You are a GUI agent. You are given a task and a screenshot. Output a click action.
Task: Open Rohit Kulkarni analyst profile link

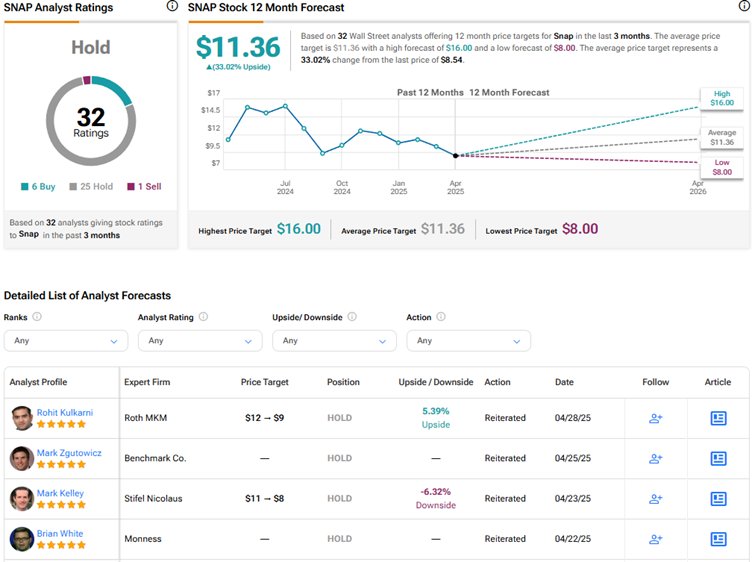point(65,412)
